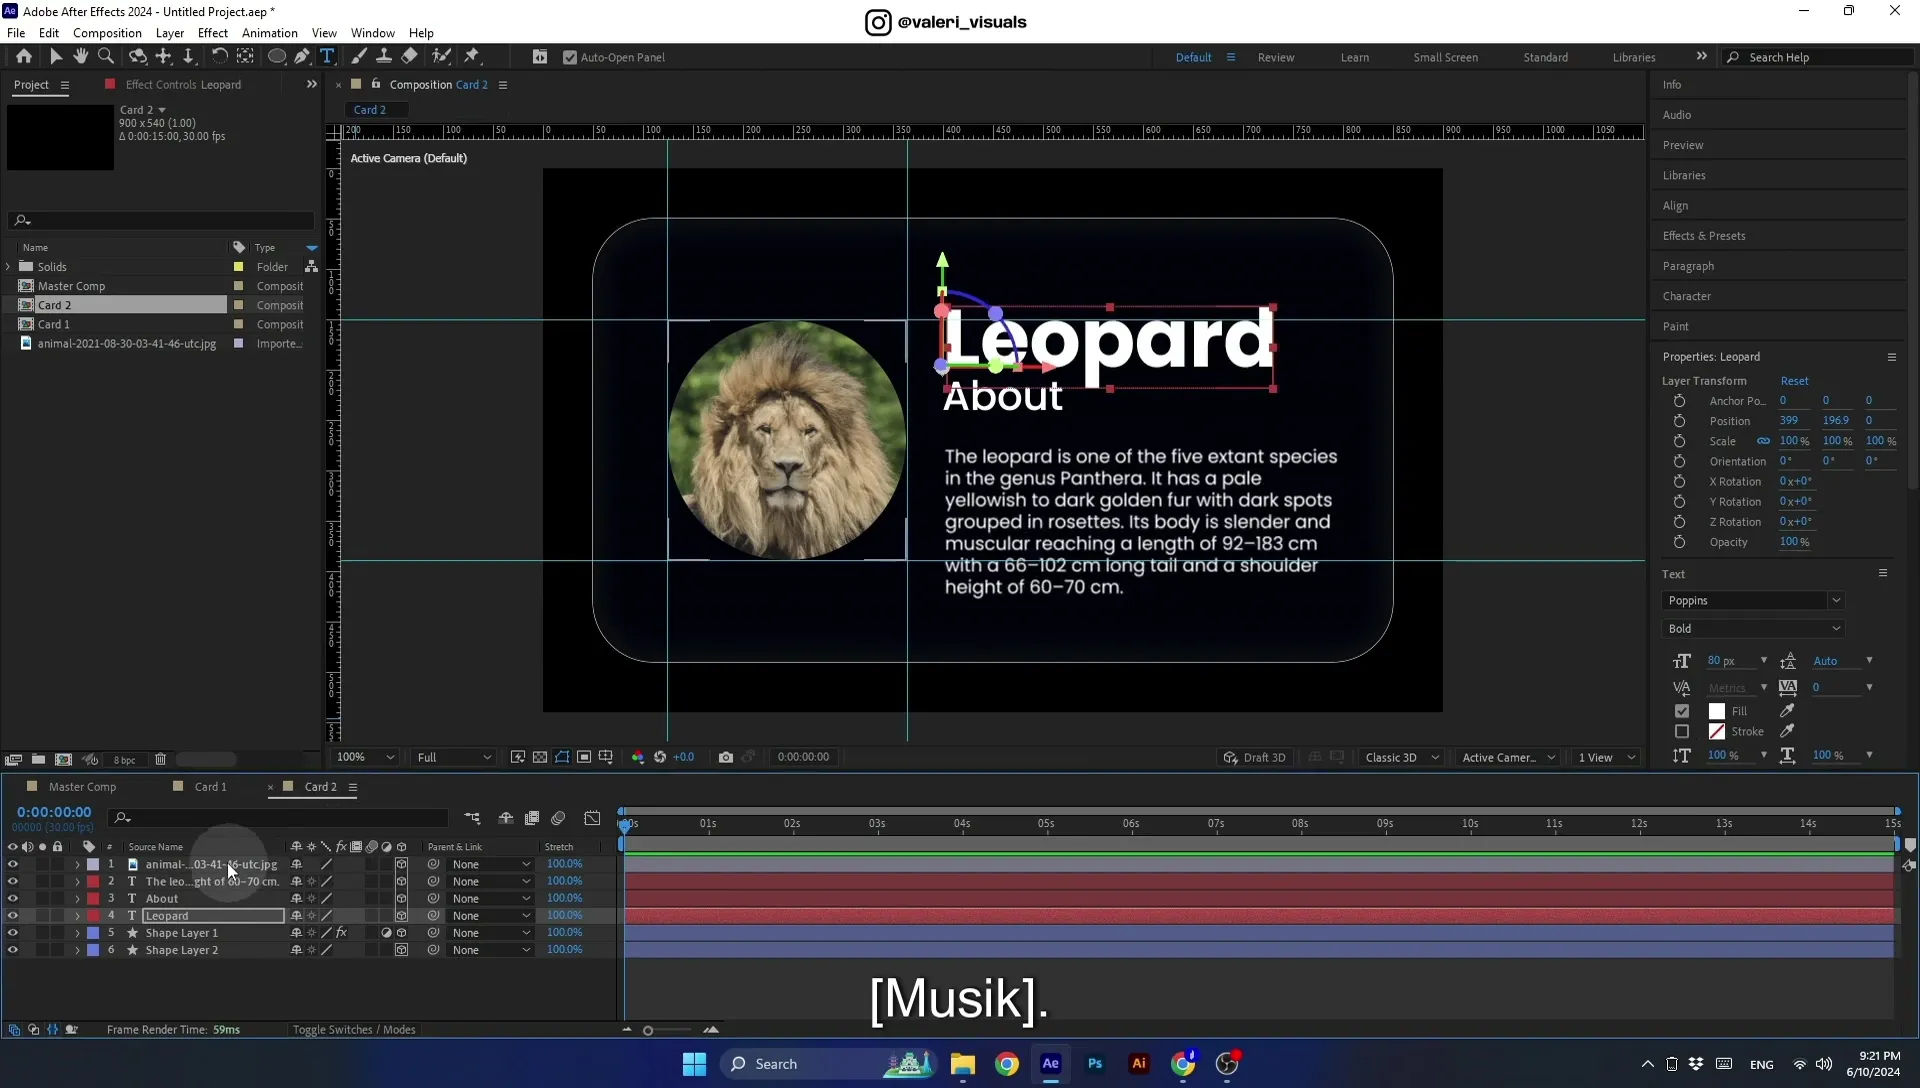Switch to the Review workspace
The image size is (1920, 1088).
point(1275,58)
